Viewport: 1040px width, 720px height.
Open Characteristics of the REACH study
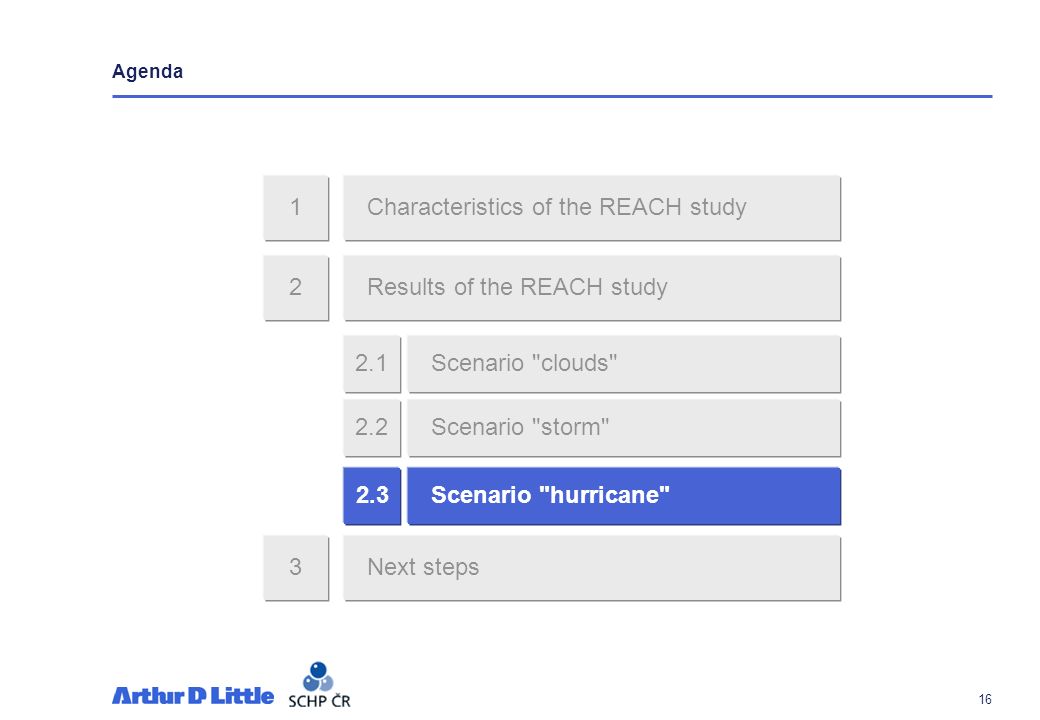[592, 208]
